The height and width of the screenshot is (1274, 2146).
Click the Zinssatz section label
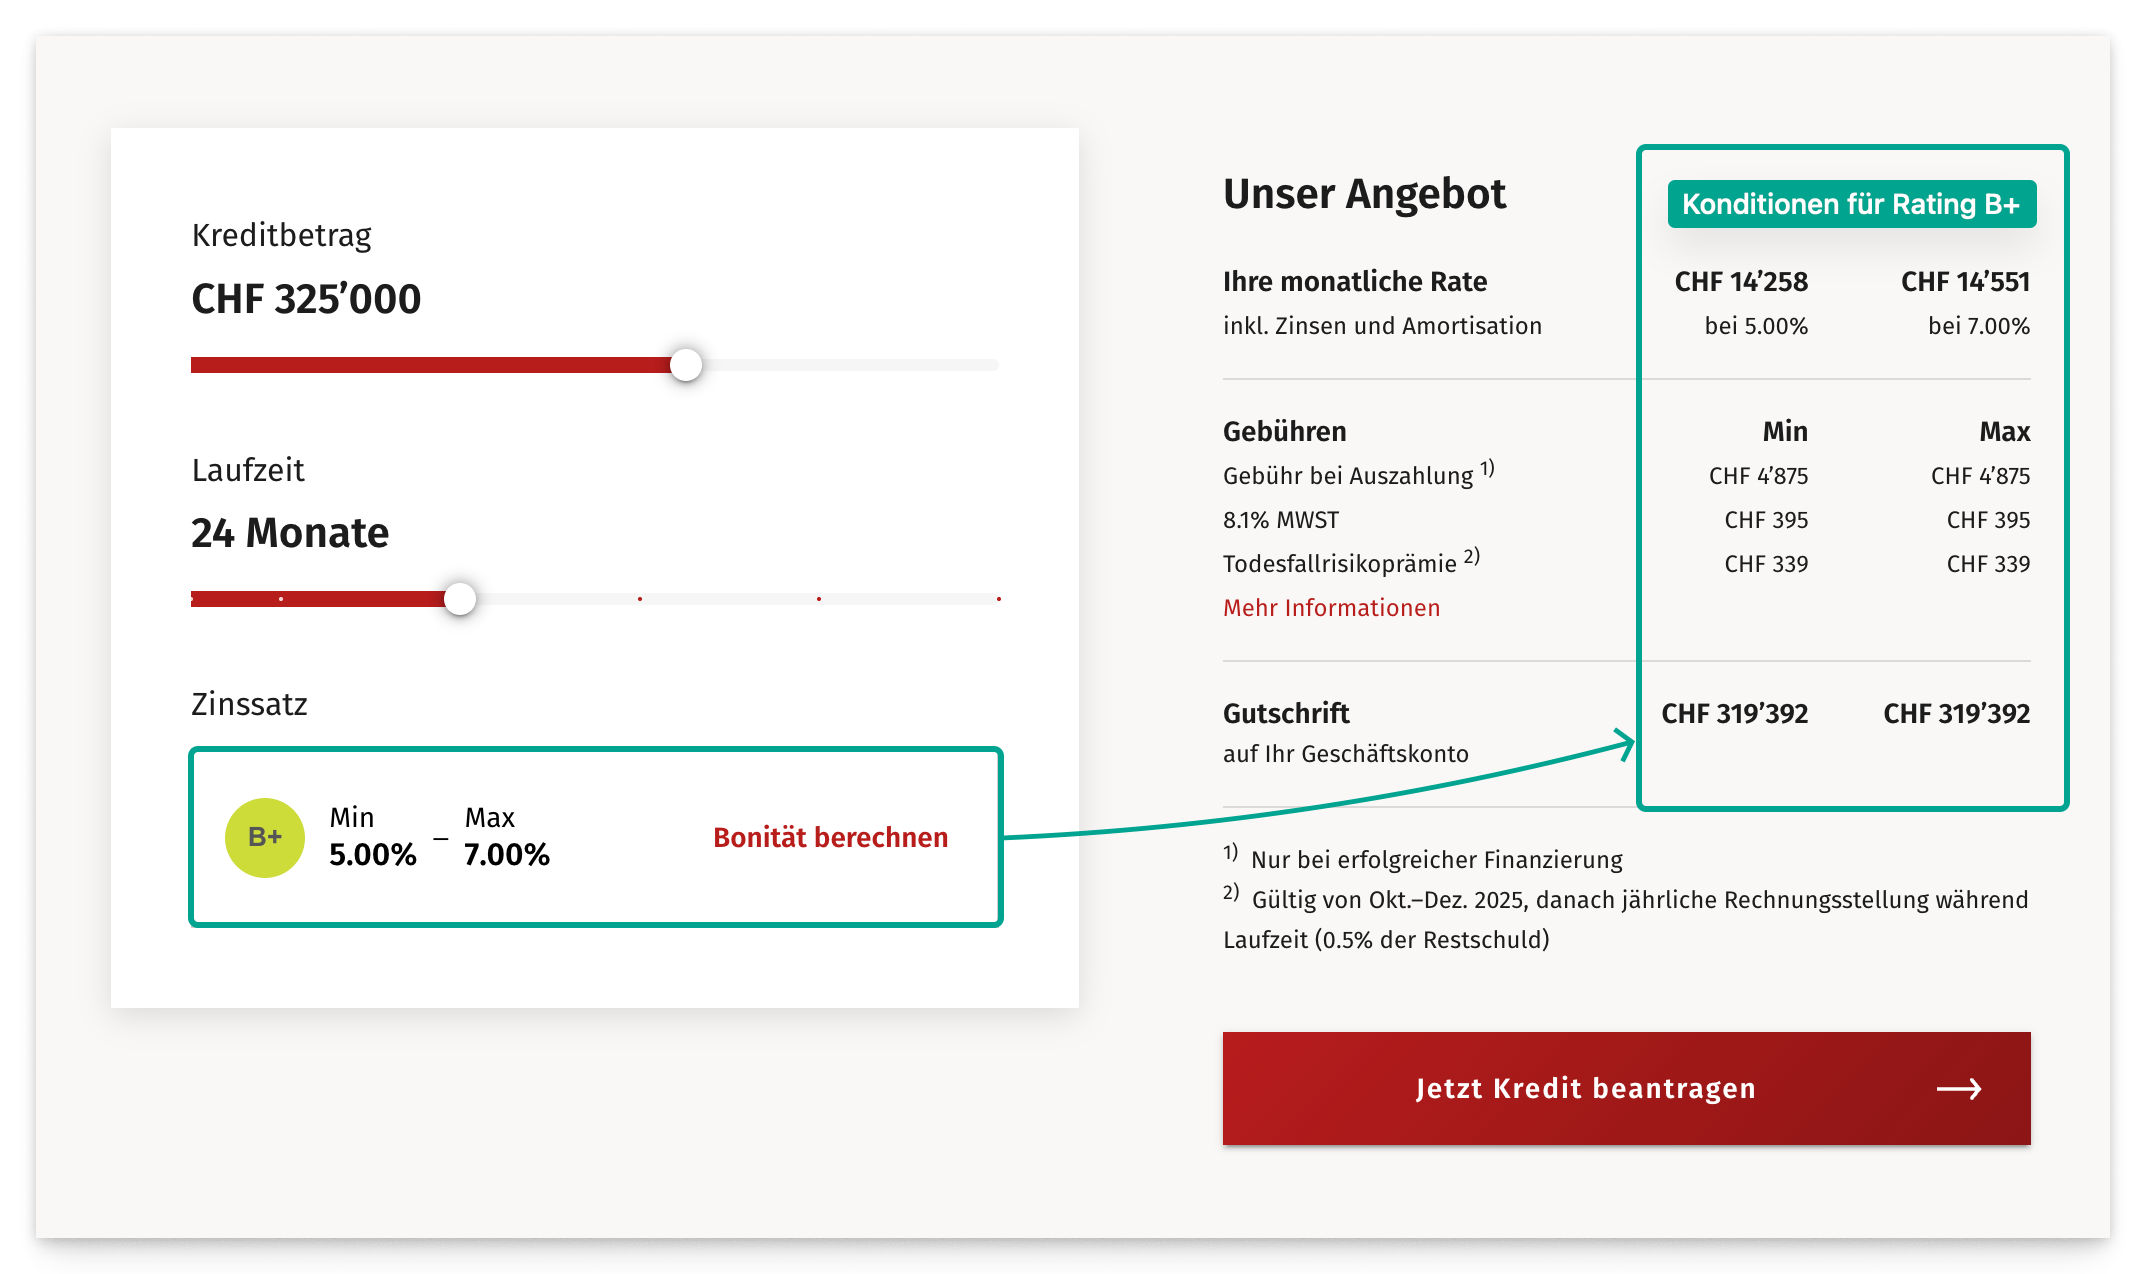click(x=249, y=704)
